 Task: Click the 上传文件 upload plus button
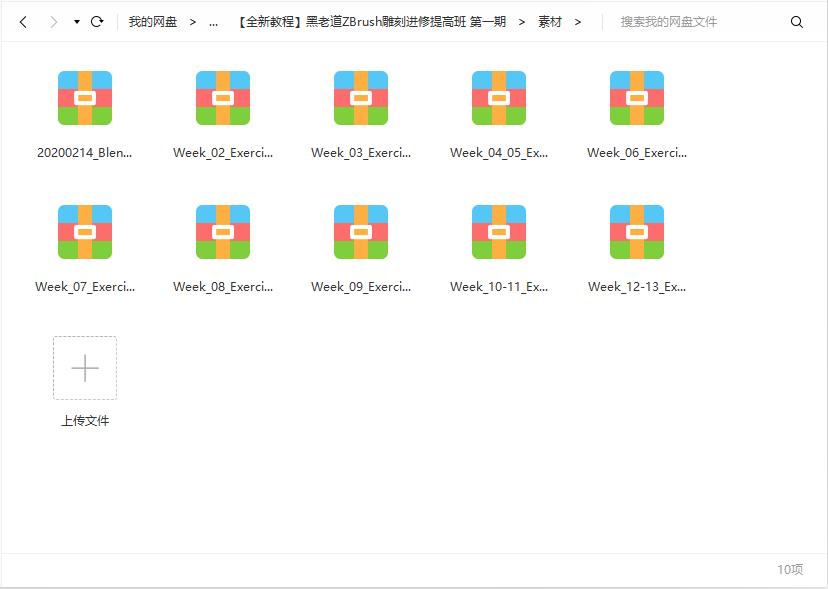(x=85, y=368)
